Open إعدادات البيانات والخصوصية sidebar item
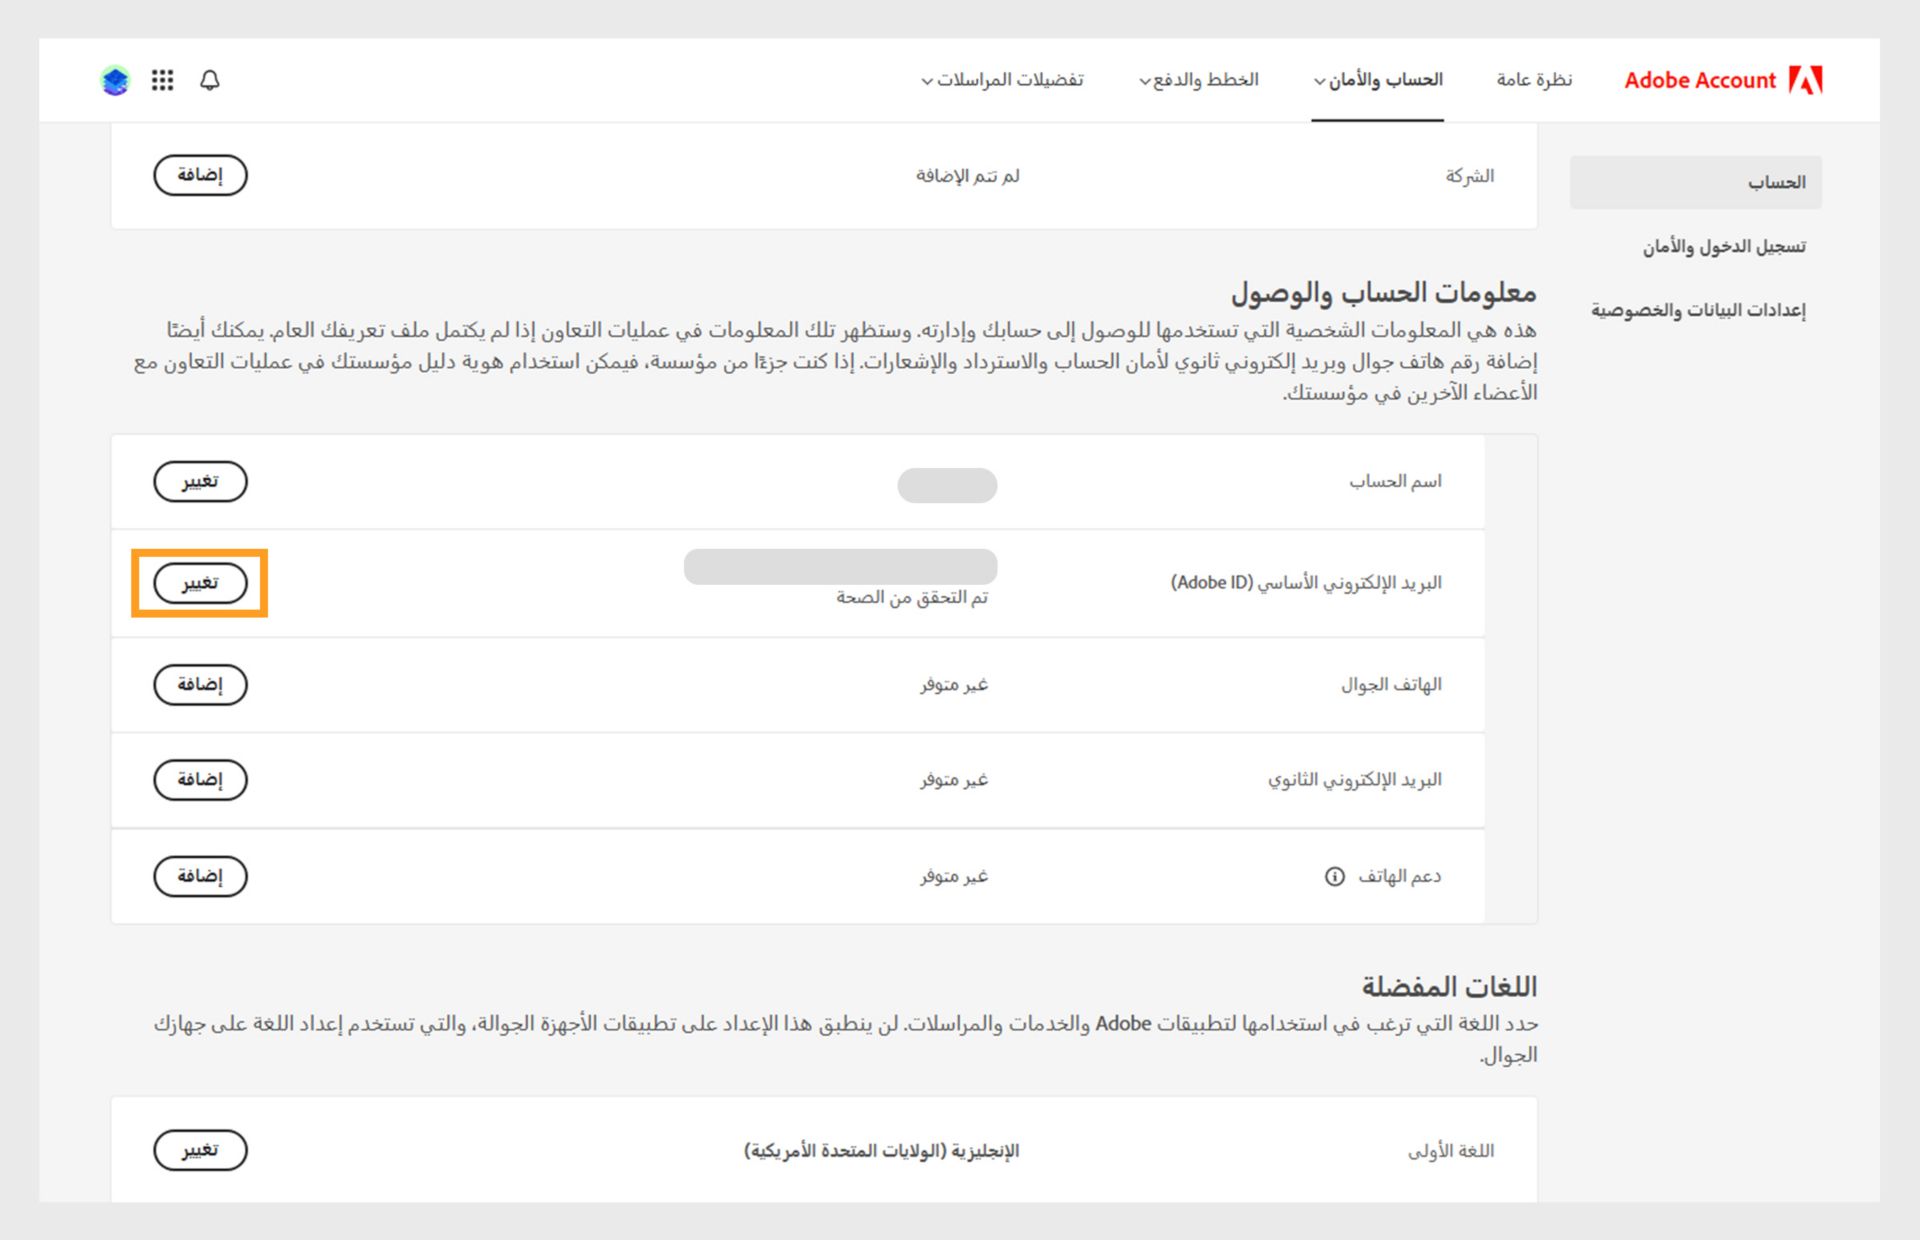Screen dimensions: 1920x1240 click(x=1698, y=310)
